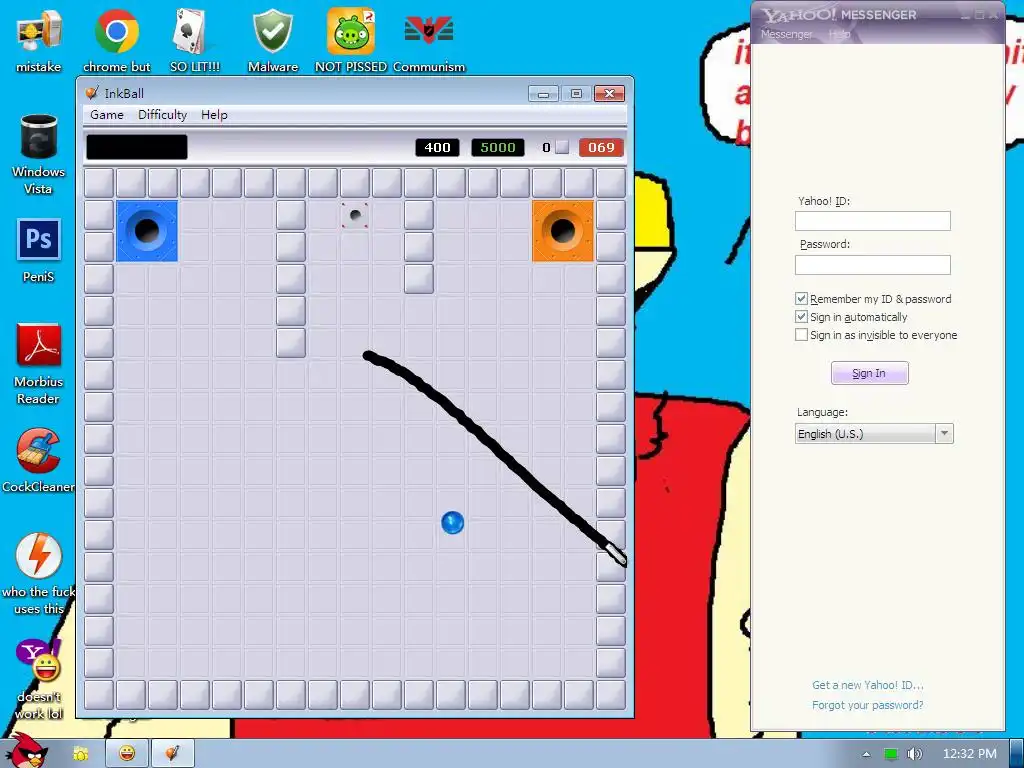Minimize the InkBall window

[x=543, y=94]
